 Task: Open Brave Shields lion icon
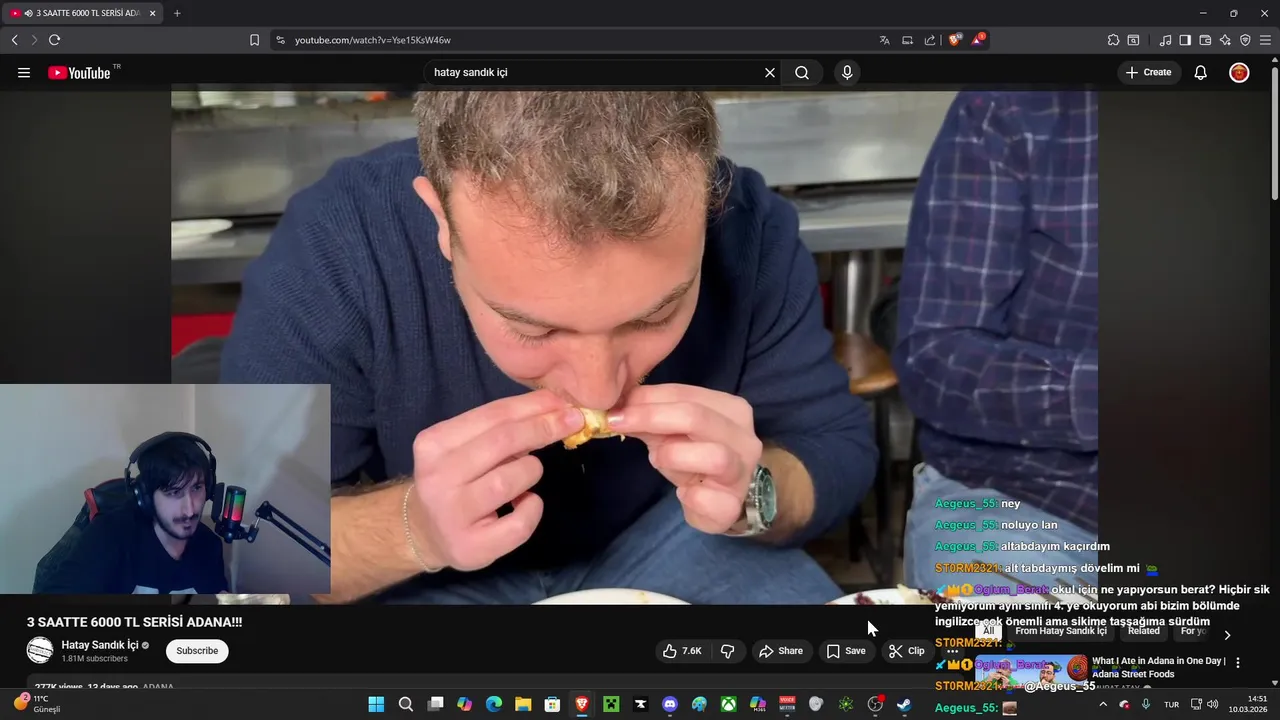(955, 40)
